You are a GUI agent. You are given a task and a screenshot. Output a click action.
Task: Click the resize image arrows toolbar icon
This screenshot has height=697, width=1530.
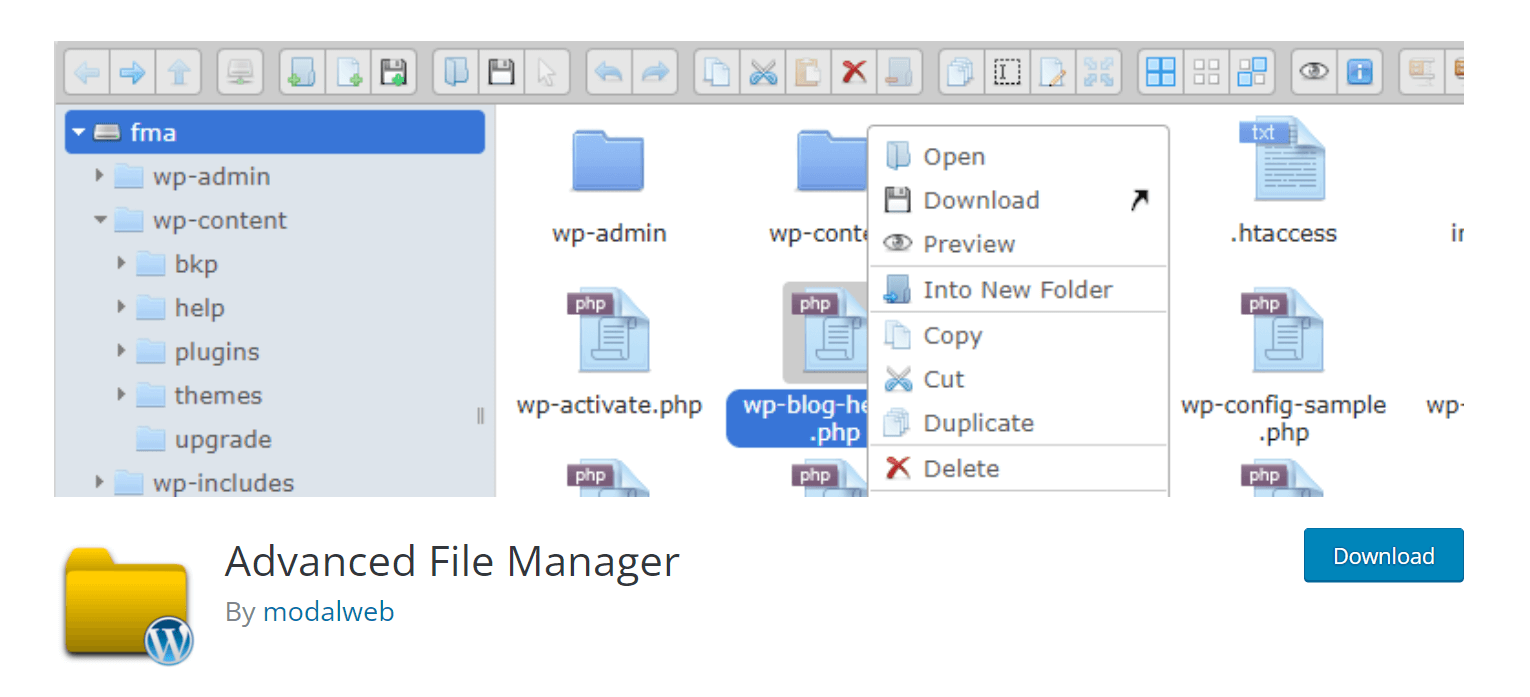[1099, 72]
